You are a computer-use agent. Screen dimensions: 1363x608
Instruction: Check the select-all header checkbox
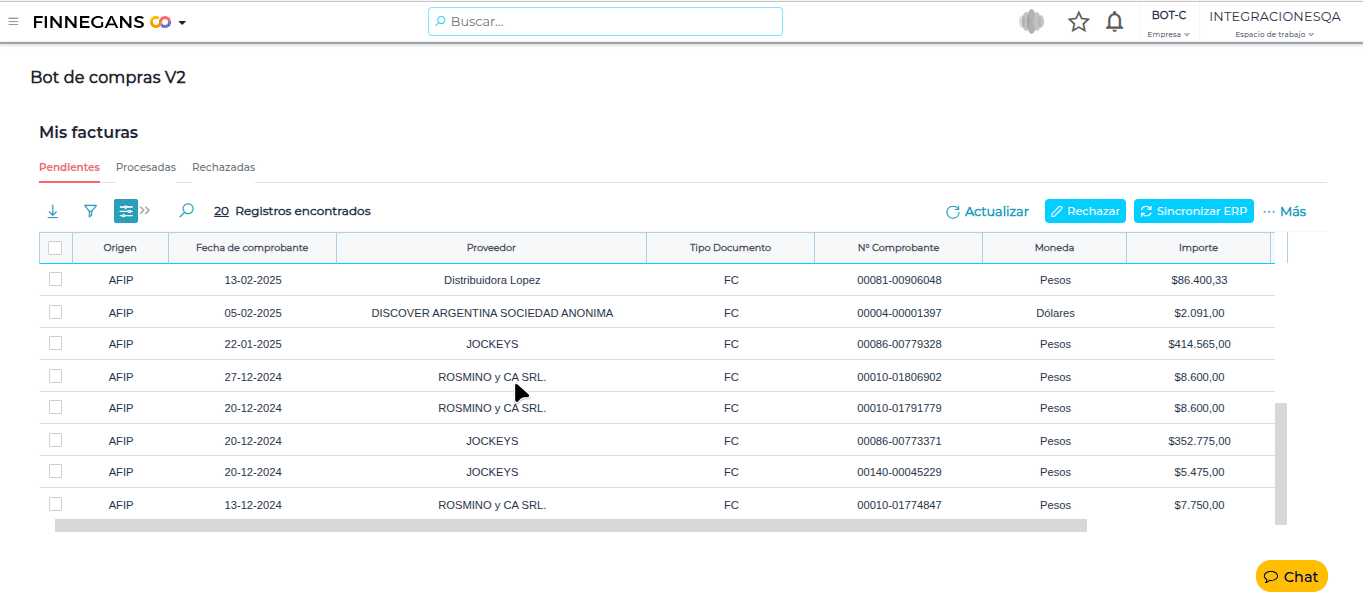[x=55, y=248]
